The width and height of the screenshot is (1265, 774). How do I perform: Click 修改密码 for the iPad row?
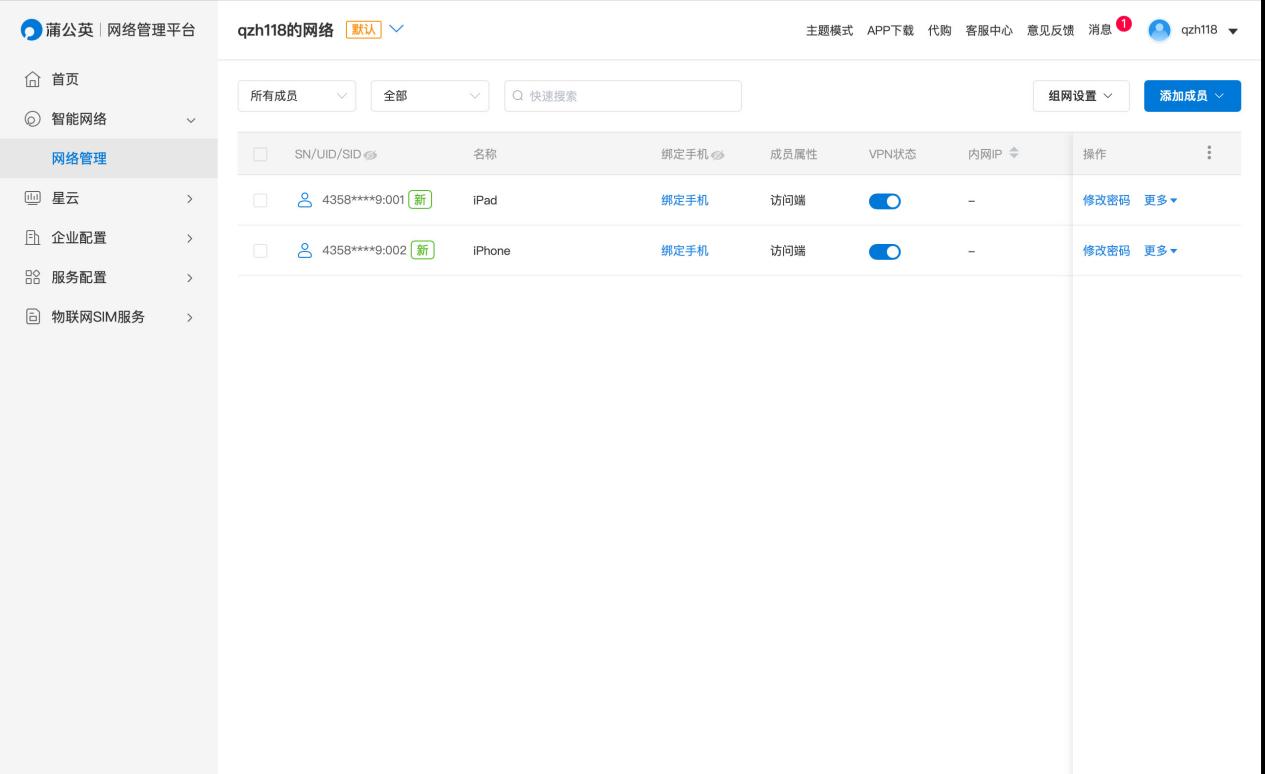tap(1106, 200)
